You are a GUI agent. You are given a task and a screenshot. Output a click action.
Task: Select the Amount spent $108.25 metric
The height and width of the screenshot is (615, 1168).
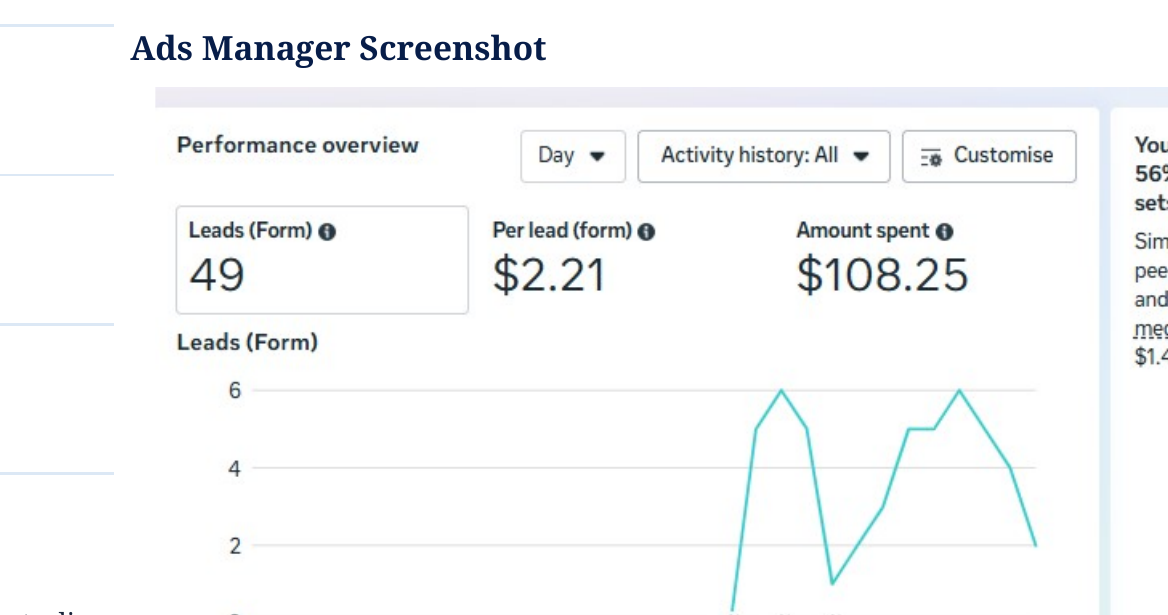point(882,258)
